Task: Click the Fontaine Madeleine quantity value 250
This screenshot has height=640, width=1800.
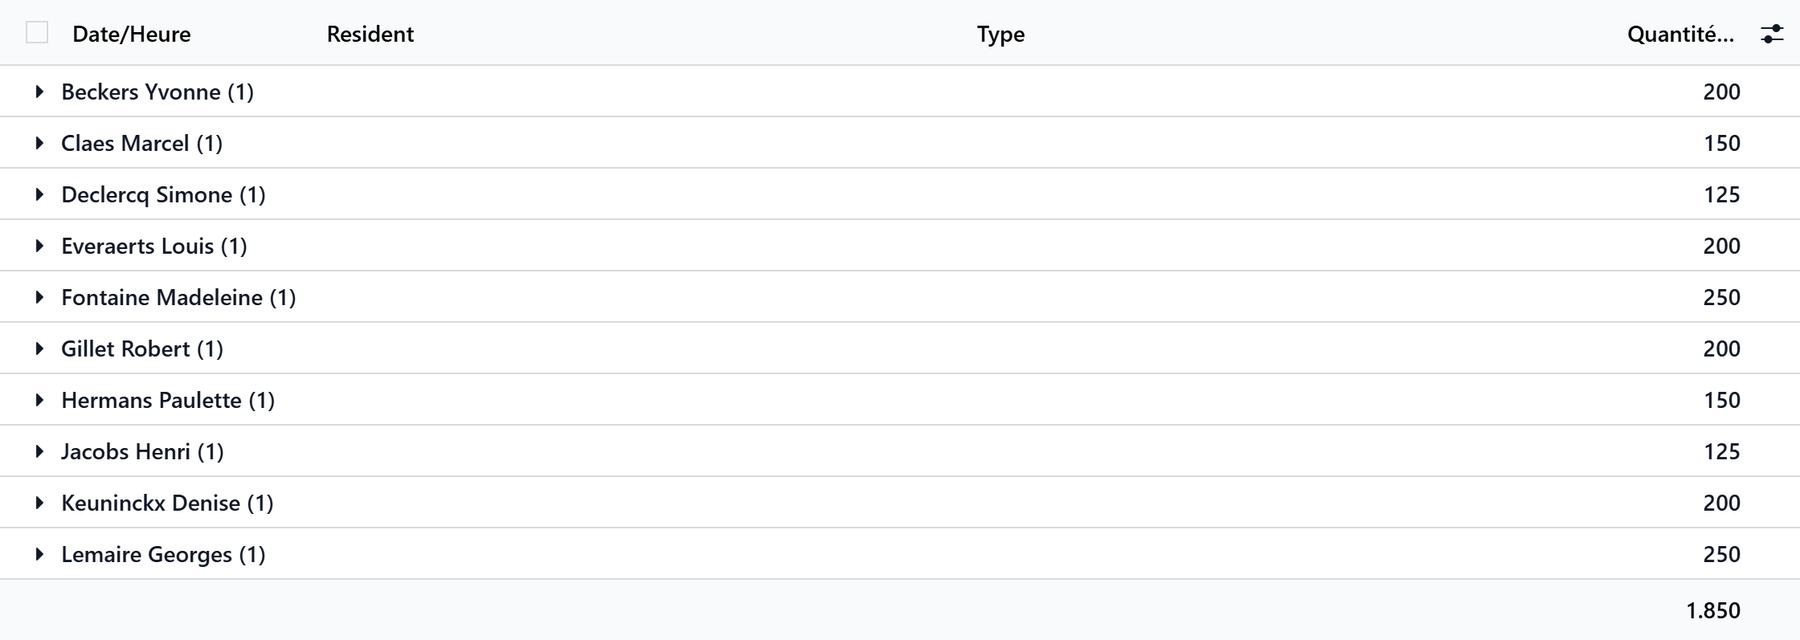Action: pos(1721,297)
